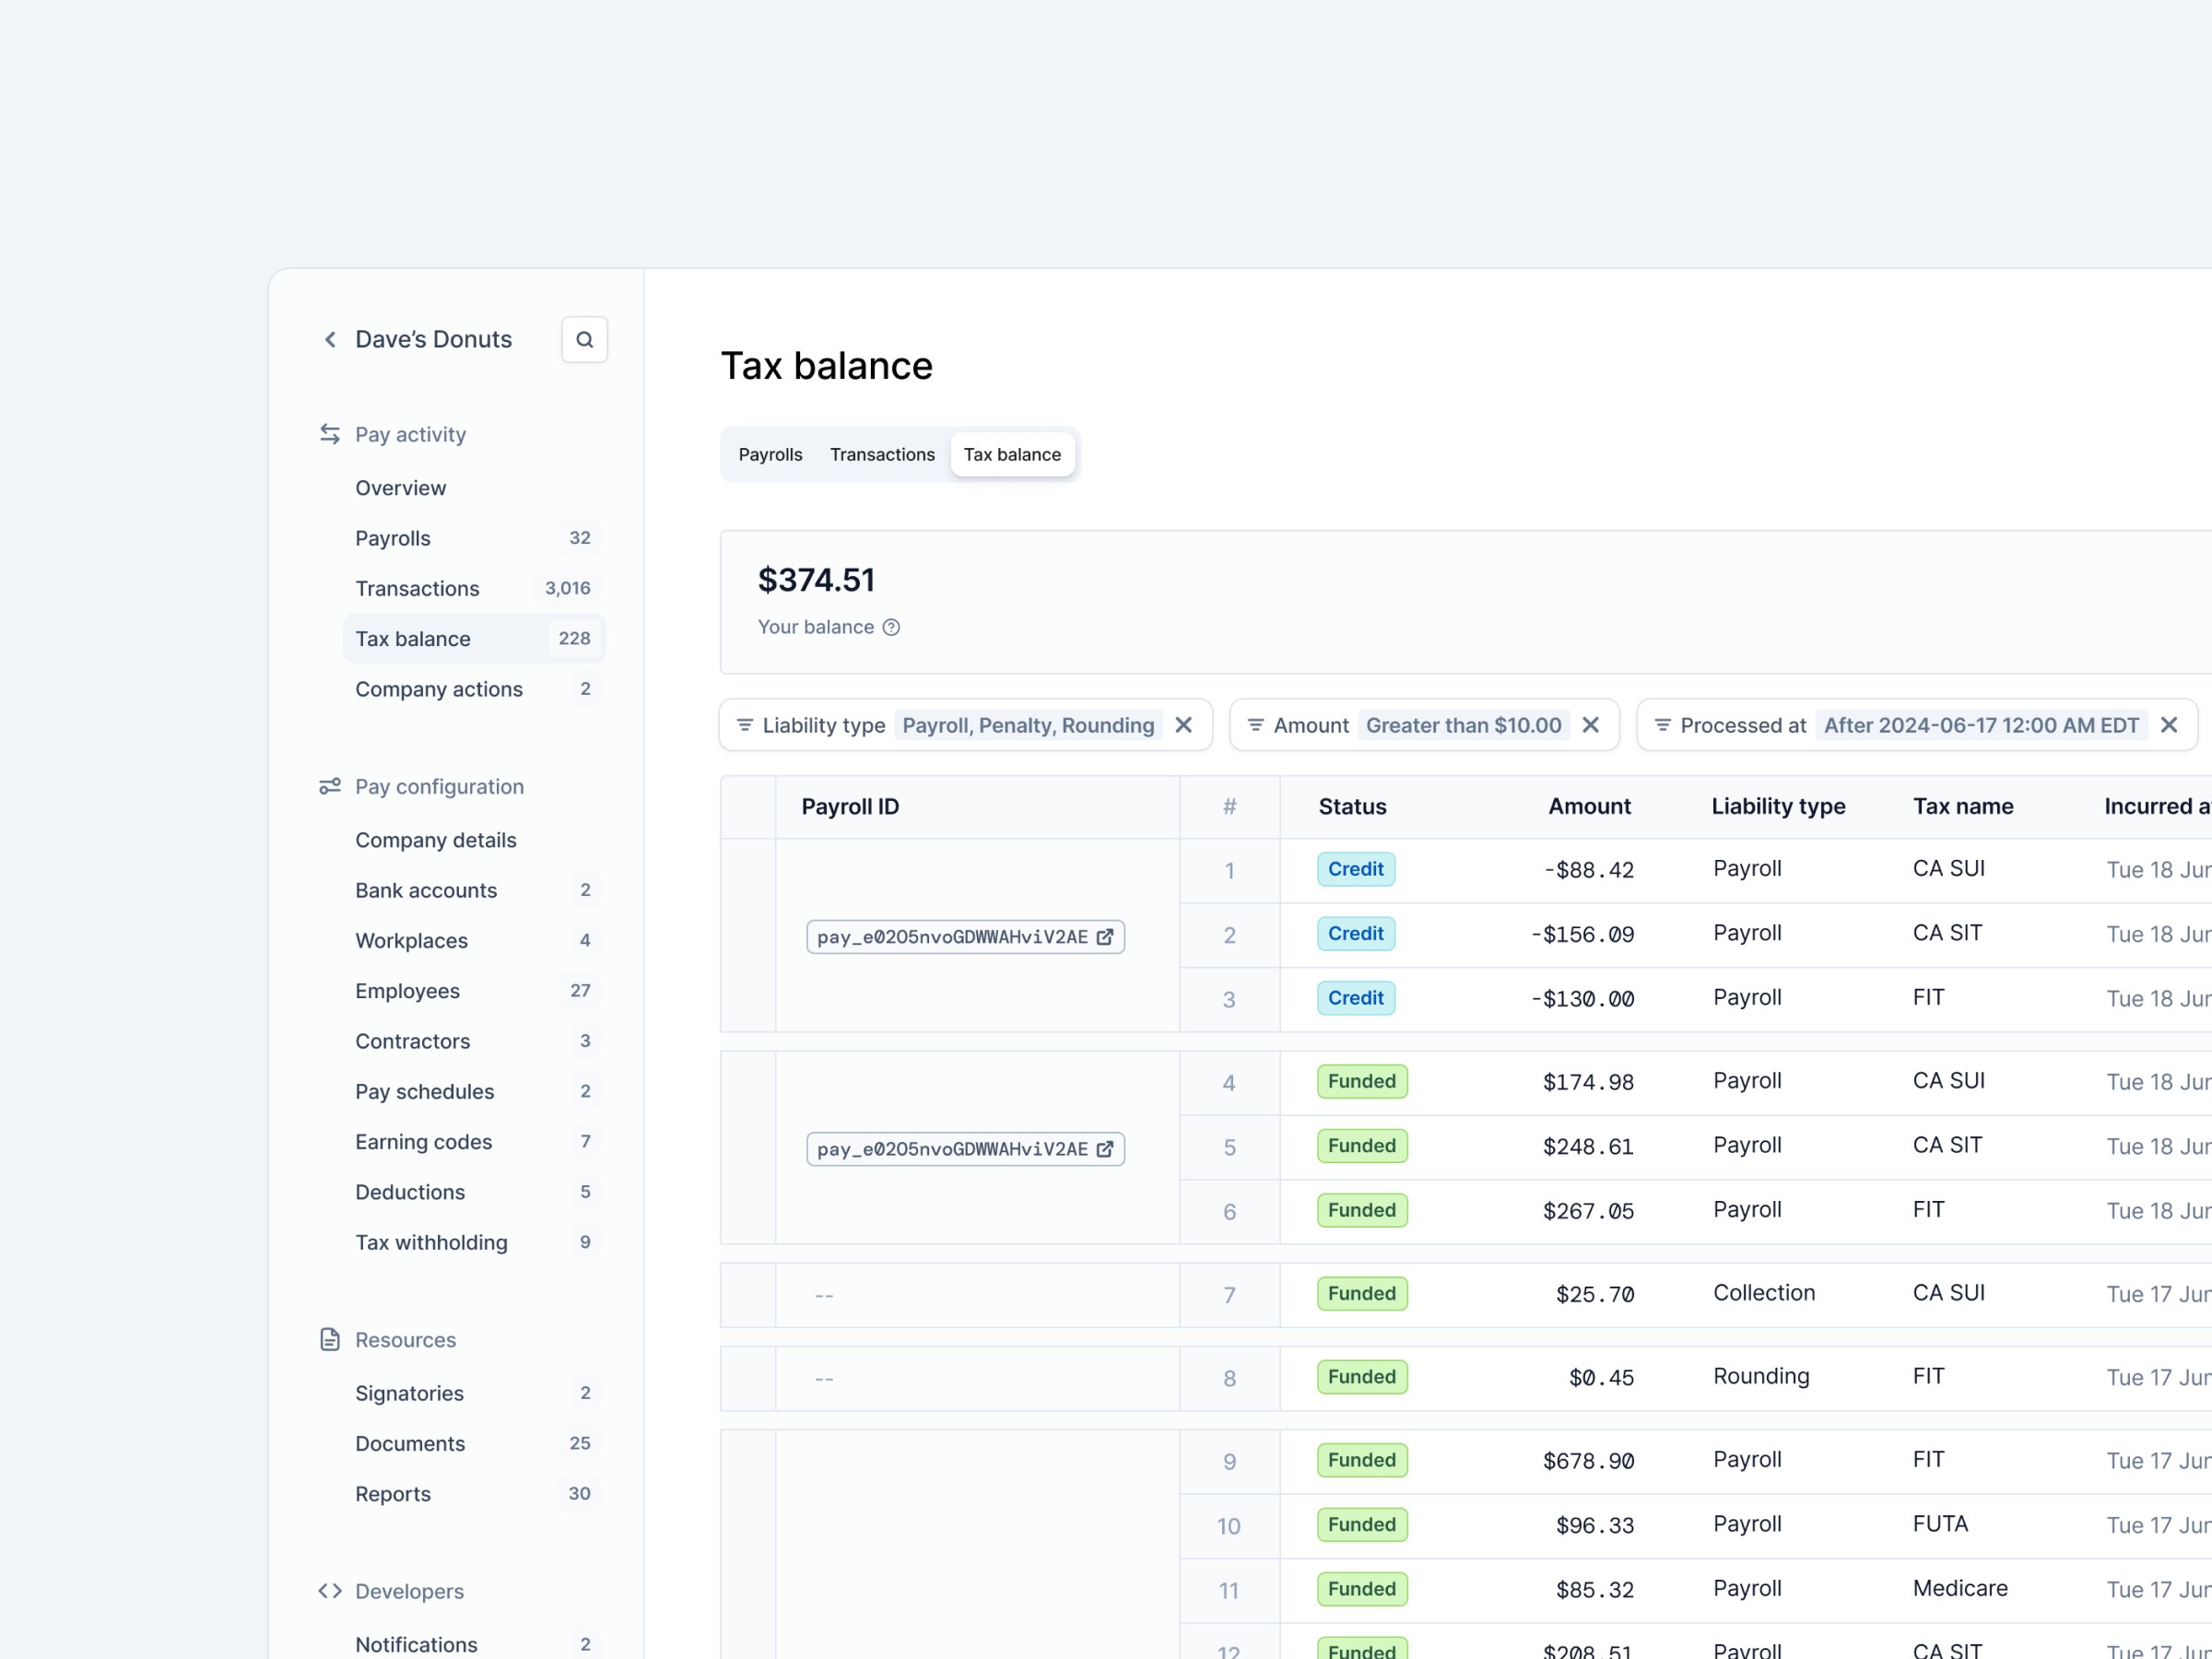Image resolution: width=2212 pixels, height=1659 pixels.
Task: Go to Employees in the sidebar
Action: tap(408, 991)
